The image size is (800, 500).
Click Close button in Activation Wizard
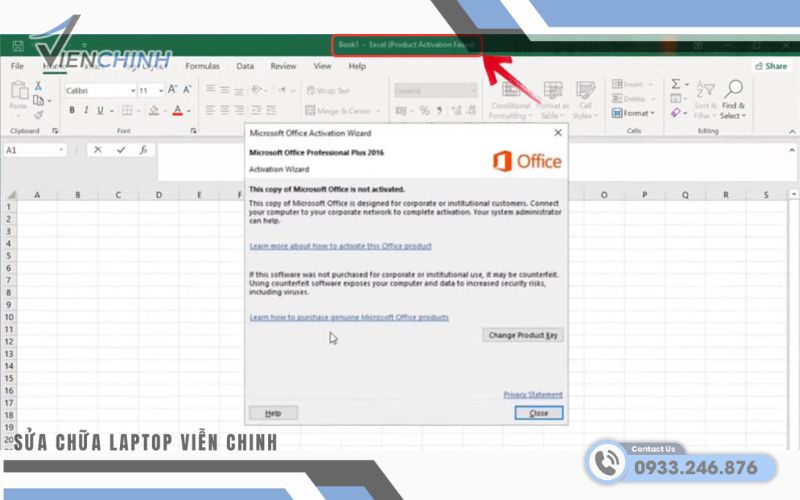click(539, 413)
